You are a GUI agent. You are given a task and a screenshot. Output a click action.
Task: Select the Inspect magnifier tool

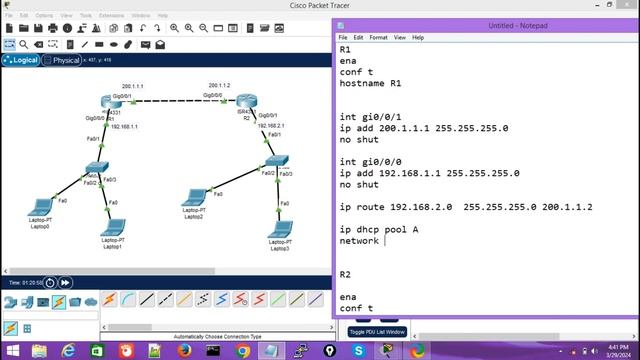(x=24, y=44)
